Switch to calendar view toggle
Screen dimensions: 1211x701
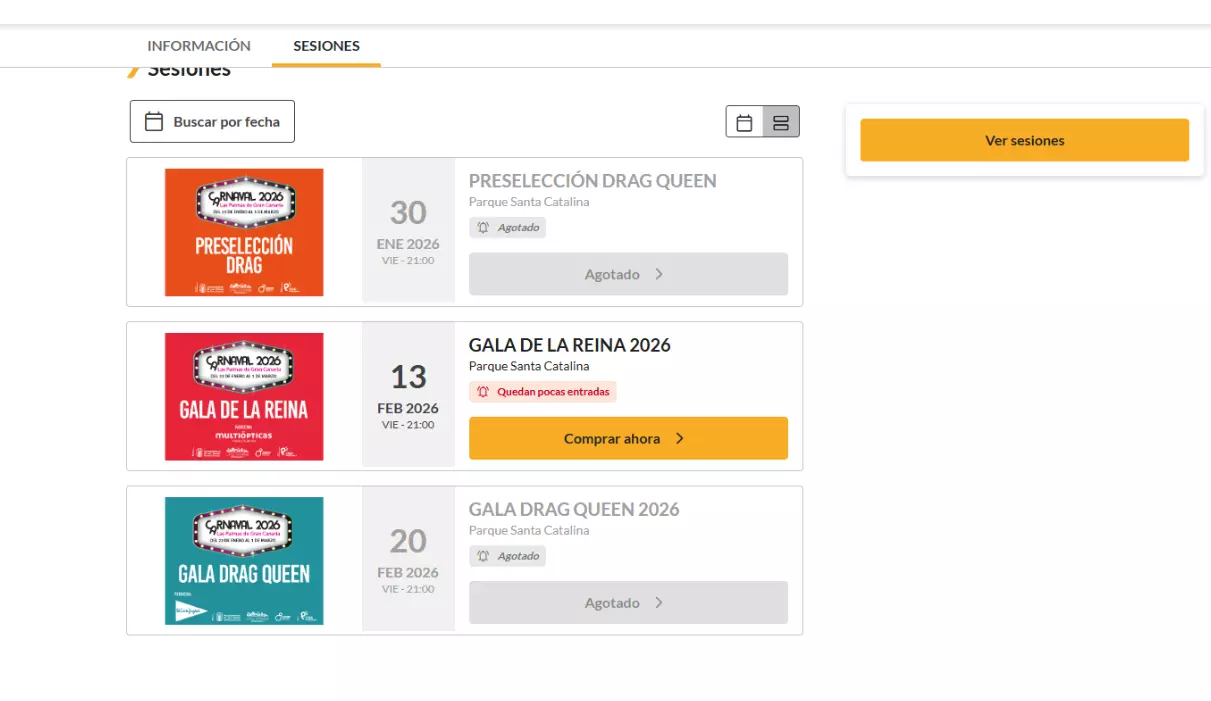[744, 122]
